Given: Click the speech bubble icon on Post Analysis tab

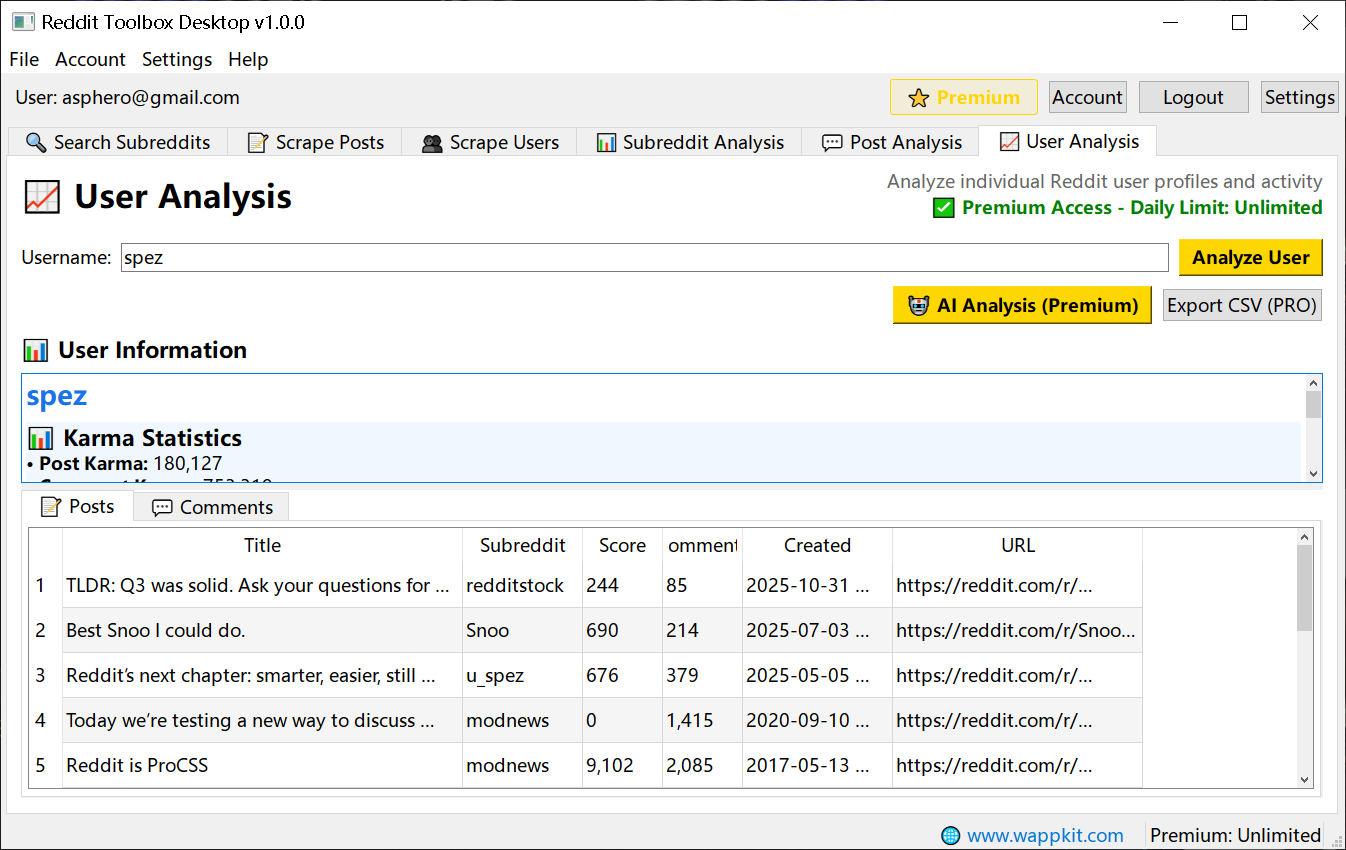Looking at the screenshot, I should tap(832, 143).
